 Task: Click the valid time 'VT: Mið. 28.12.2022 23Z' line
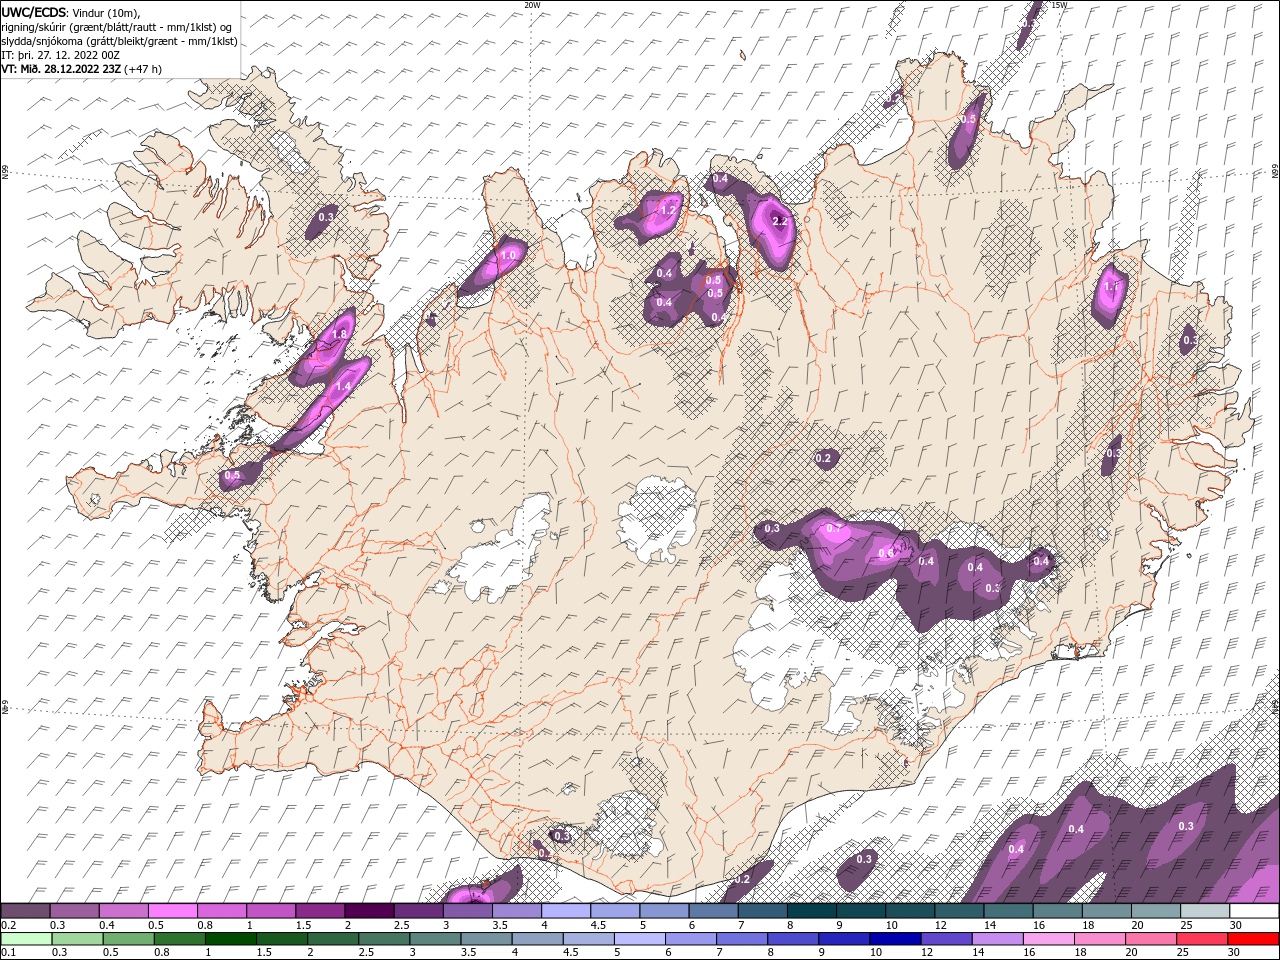click(81, 69)
